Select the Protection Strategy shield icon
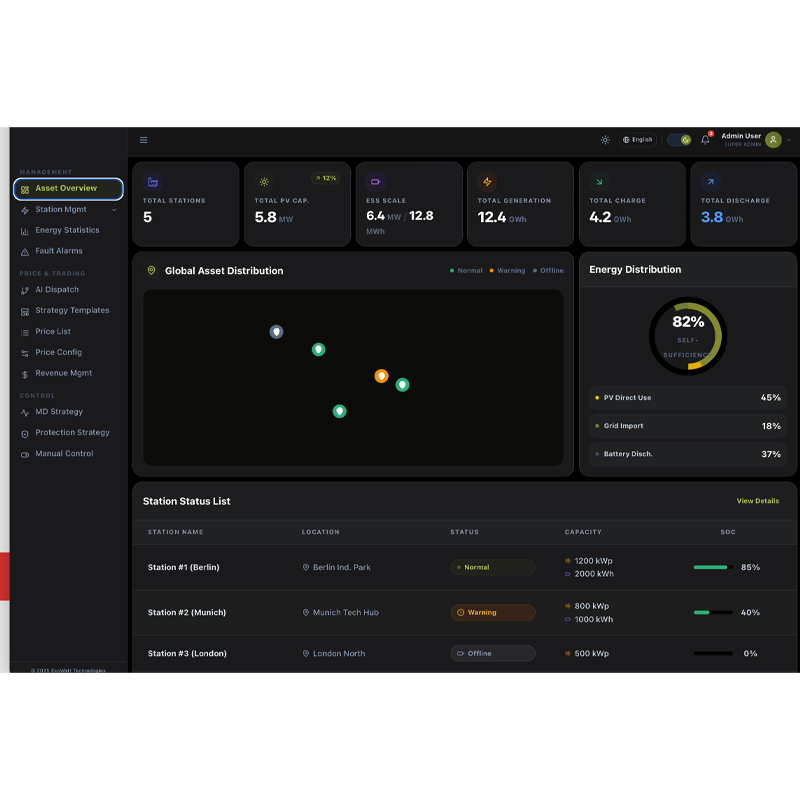This screenshot has width=800, height=800. 23,432
